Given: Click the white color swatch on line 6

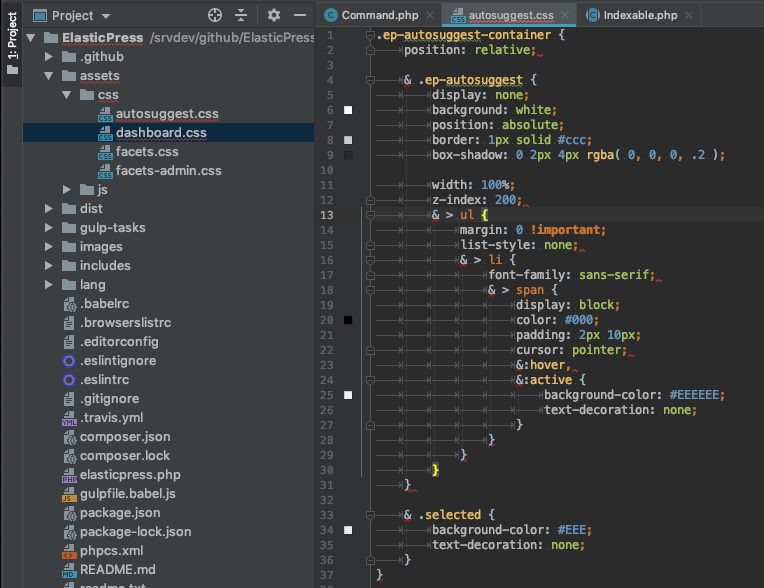Looking at the screenshot, I should 348,110.
